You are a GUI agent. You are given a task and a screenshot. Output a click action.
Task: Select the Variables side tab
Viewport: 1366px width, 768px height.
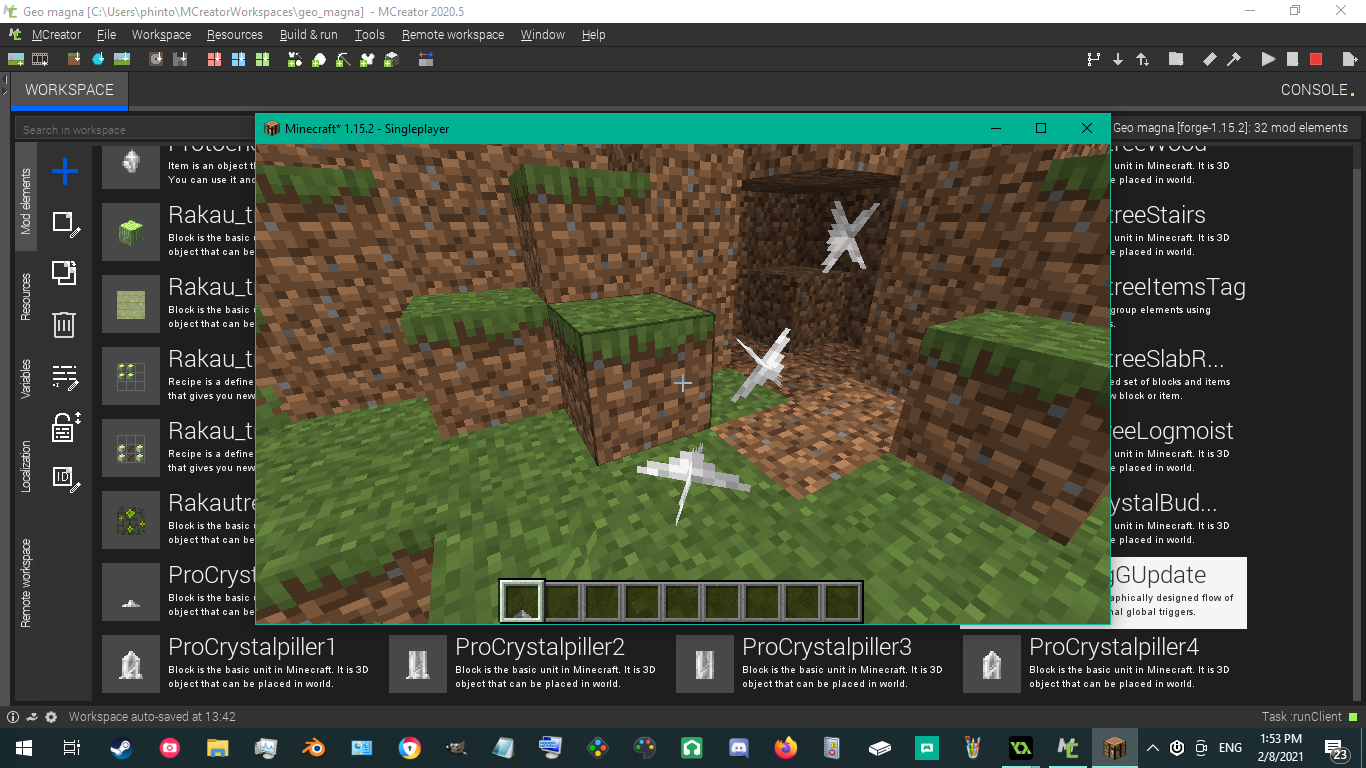[x=26, y=379]
